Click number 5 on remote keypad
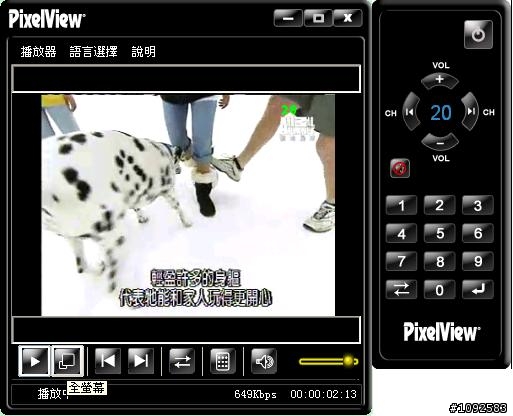This screenshot has height=416, width=513. [x=440, y=233]
